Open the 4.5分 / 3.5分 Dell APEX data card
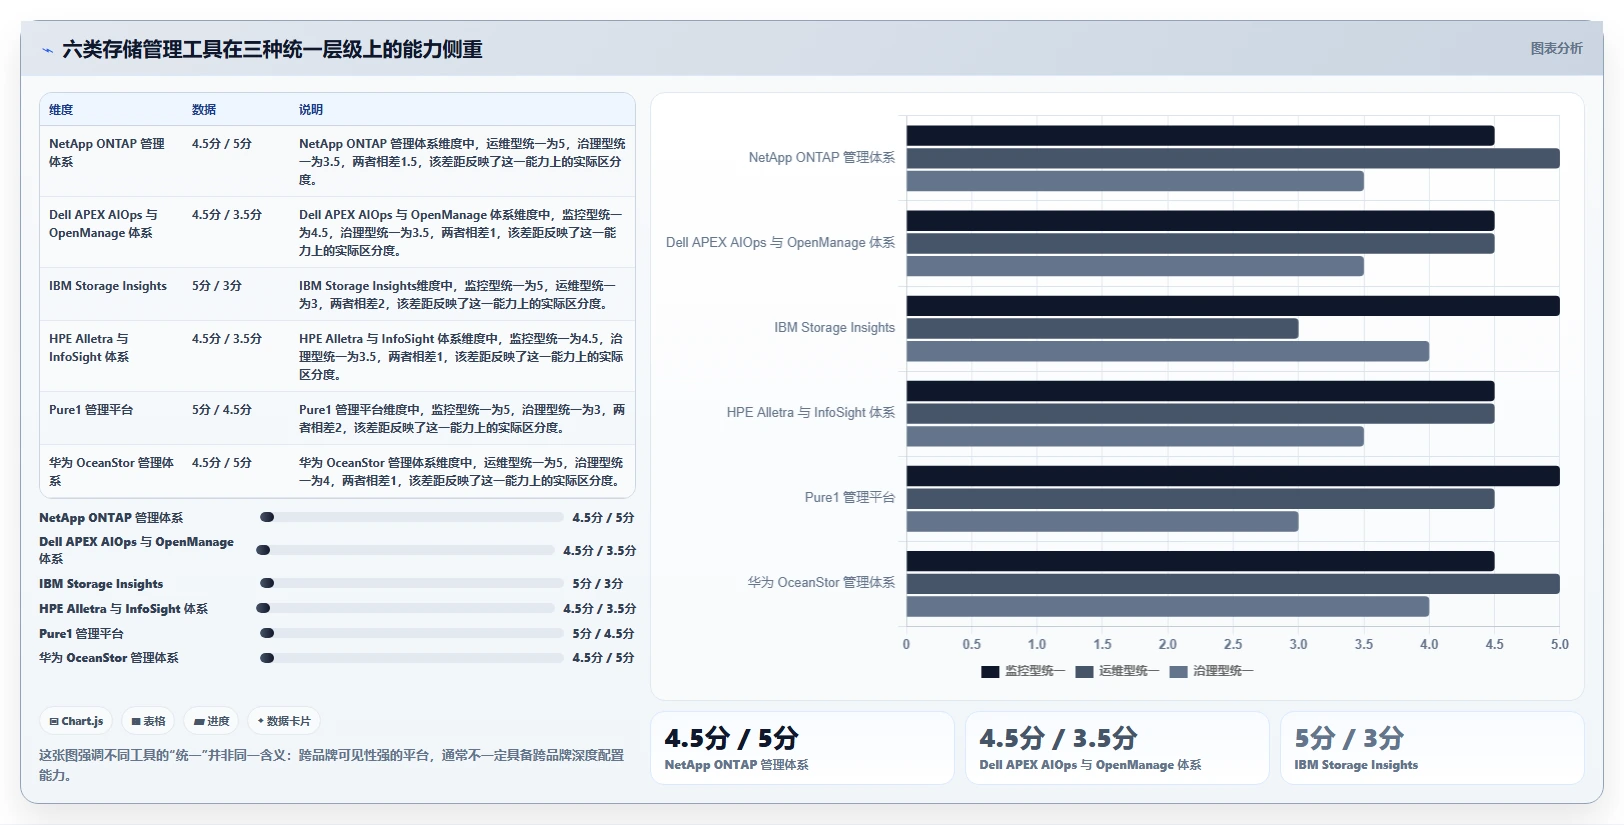Screen dimensions: 1624x825 click(1117, 748)
